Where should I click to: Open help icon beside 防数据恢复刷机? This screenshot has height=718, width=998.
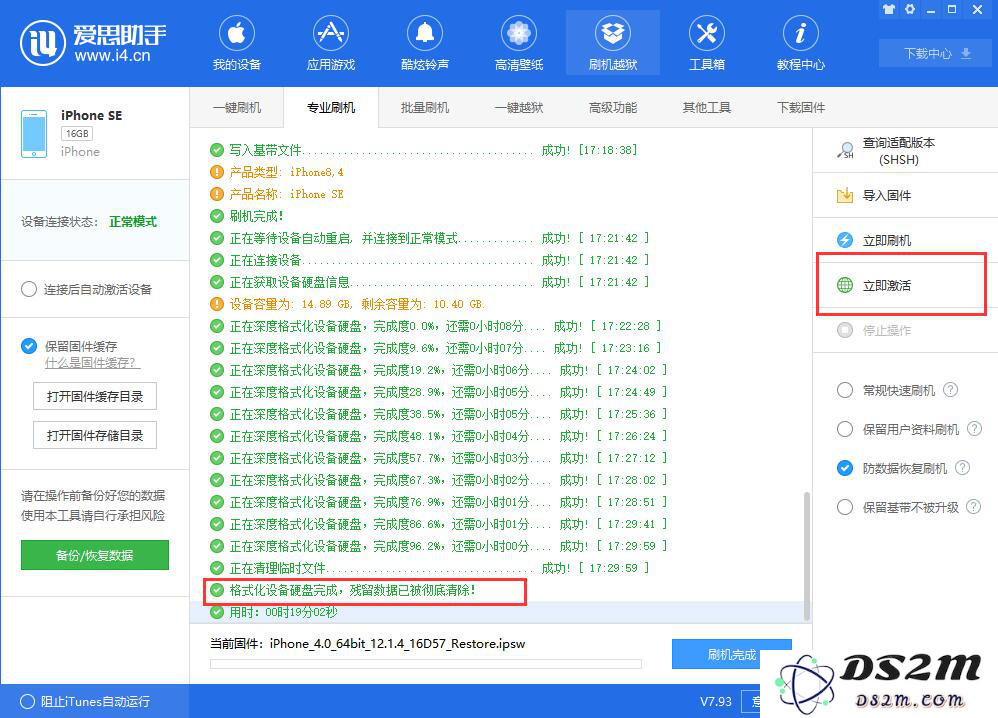(x=962, y=468)
